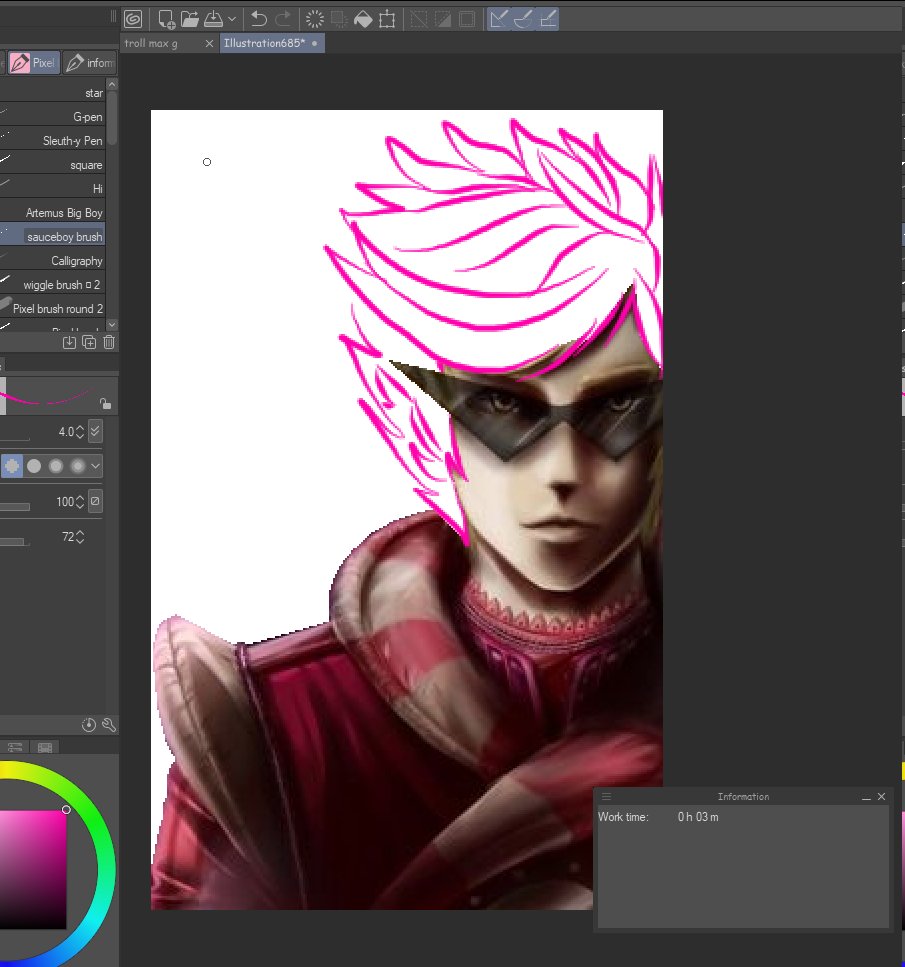Adjust stepper showing value 72
The width and height of the screenshot is (905, 967).
80,537
